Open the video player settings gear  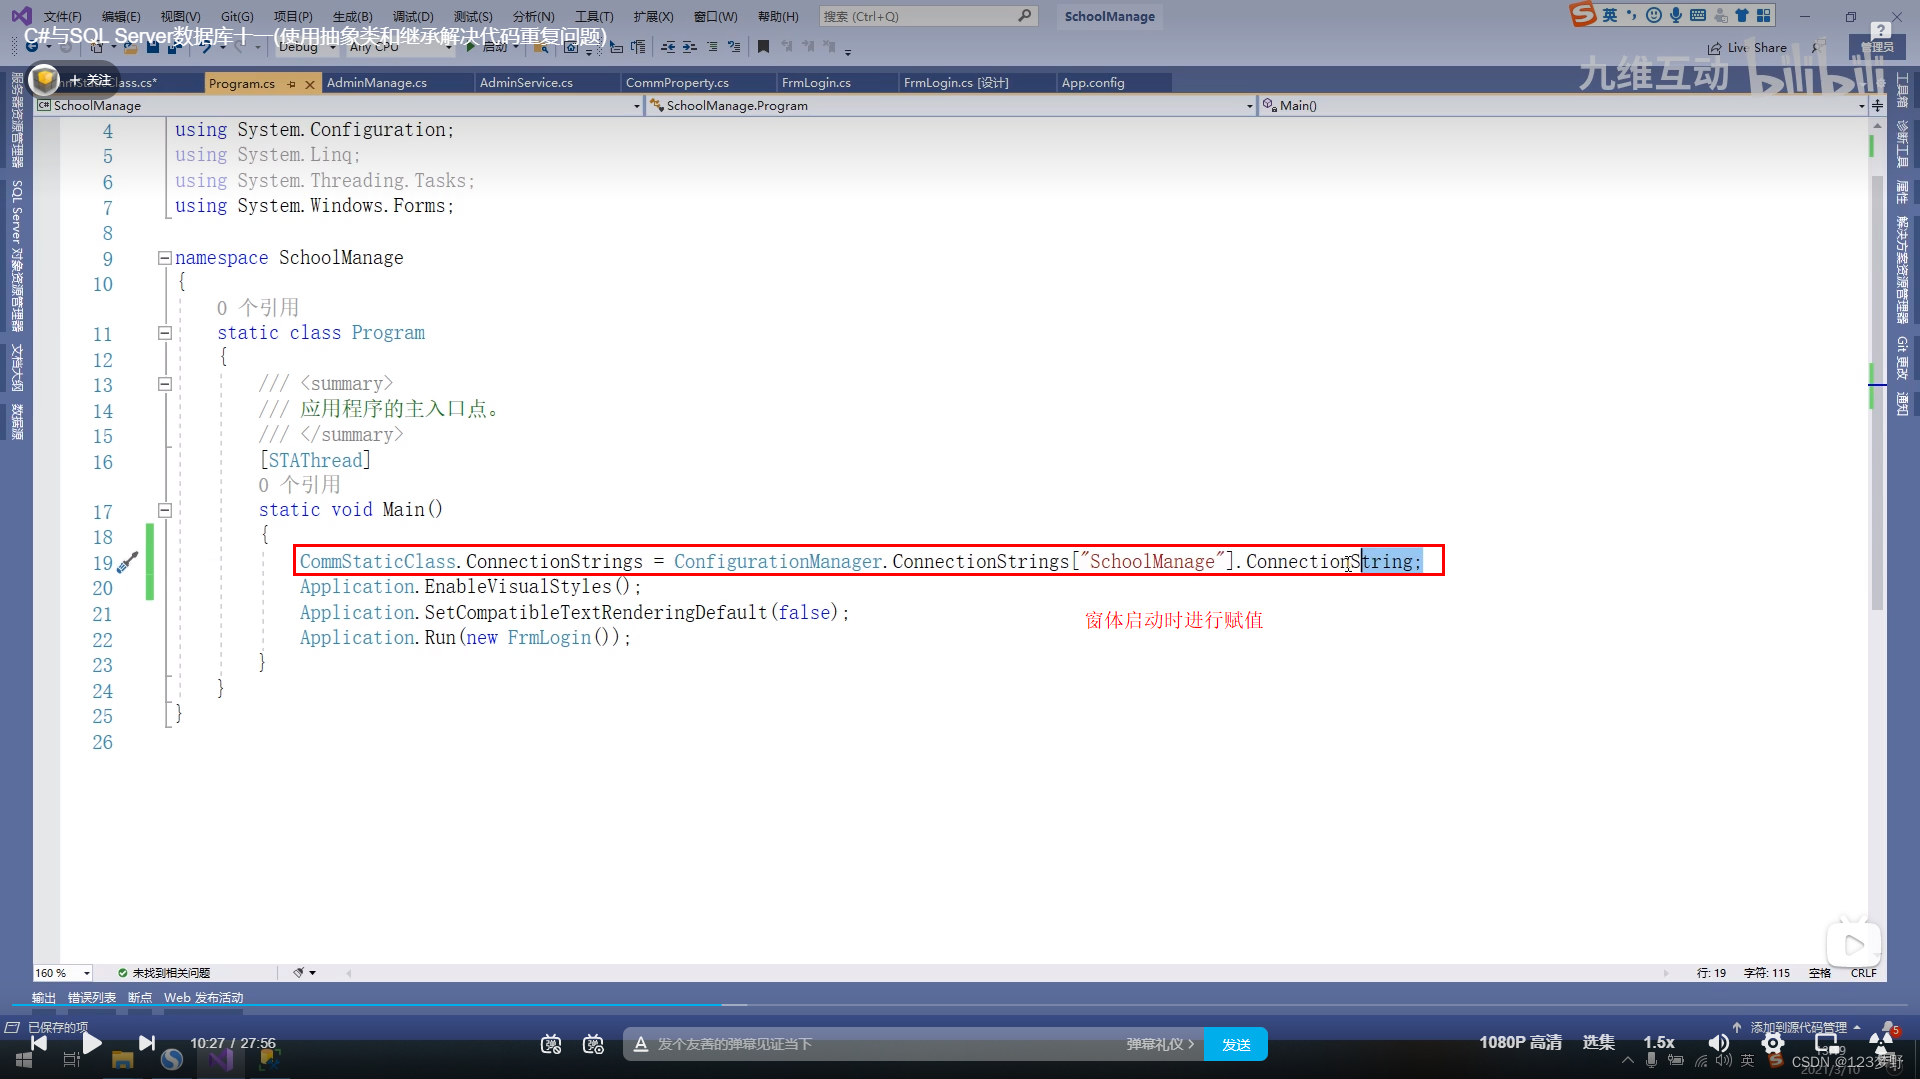tap(1773, 1043)
